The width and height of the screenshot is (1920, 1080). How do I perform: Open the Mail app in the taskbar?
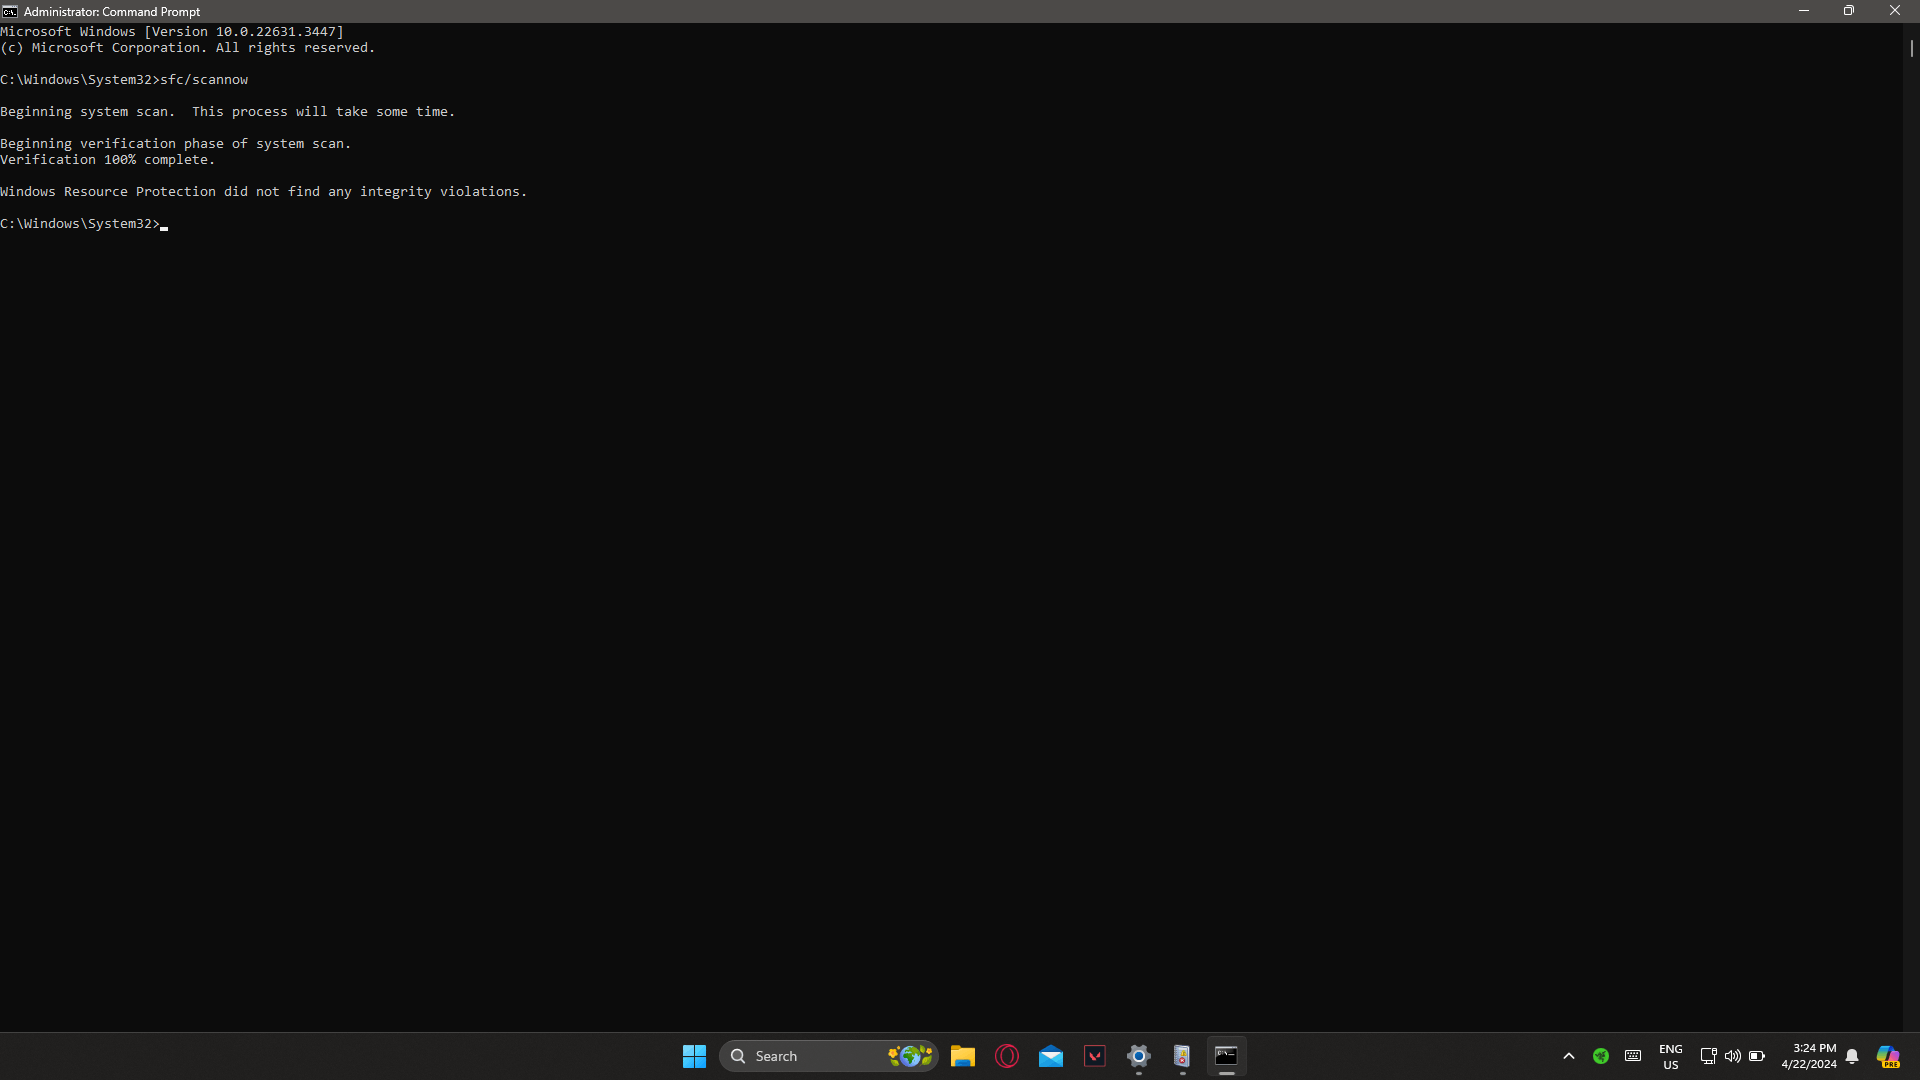point(1051,1056)
